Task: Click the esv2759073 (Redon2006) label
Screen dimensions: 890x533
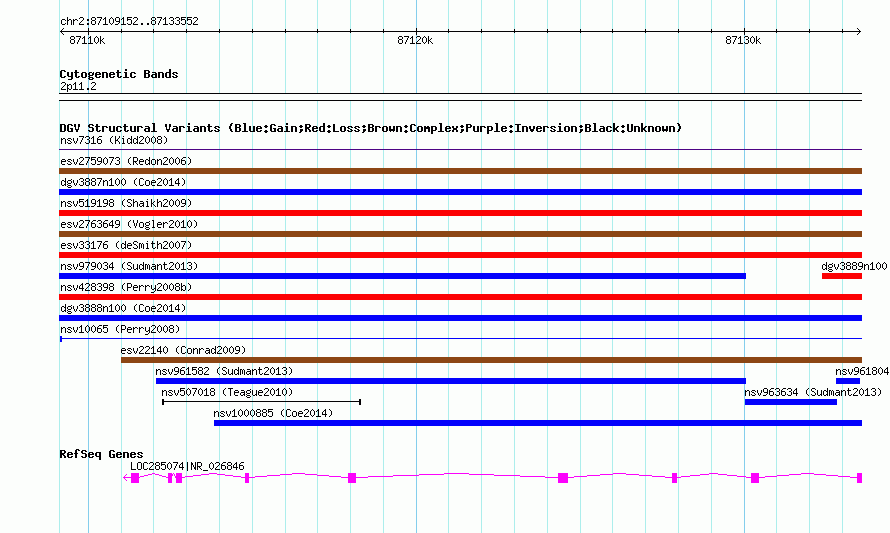Action: click(126, 161)
